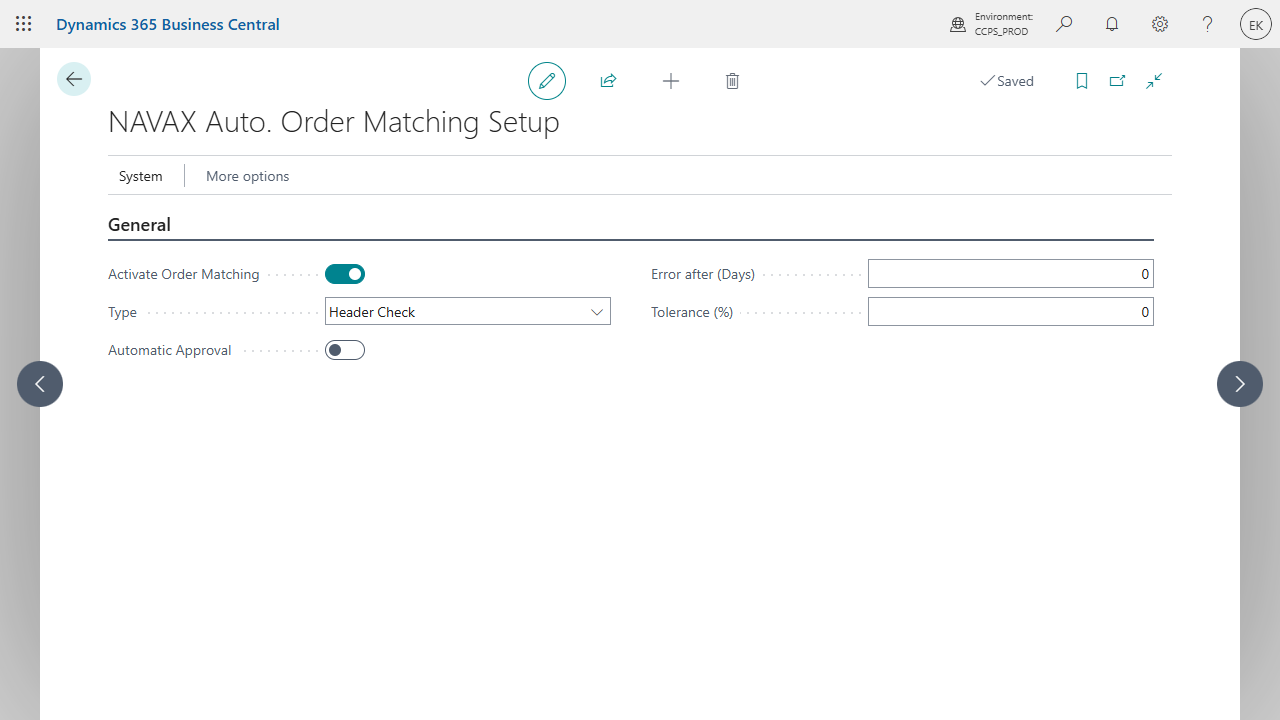Open the search magnifier icon

1064,24
